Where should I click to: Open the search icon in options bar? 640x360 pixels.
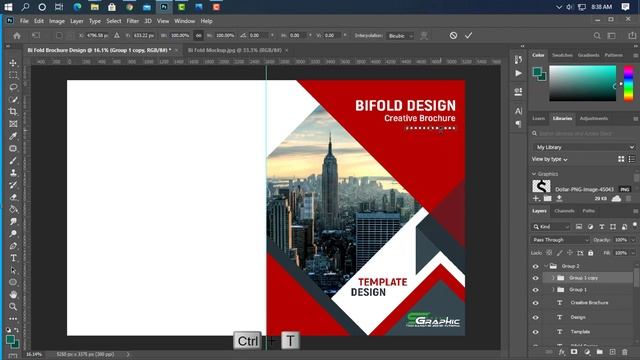point(597,36)
